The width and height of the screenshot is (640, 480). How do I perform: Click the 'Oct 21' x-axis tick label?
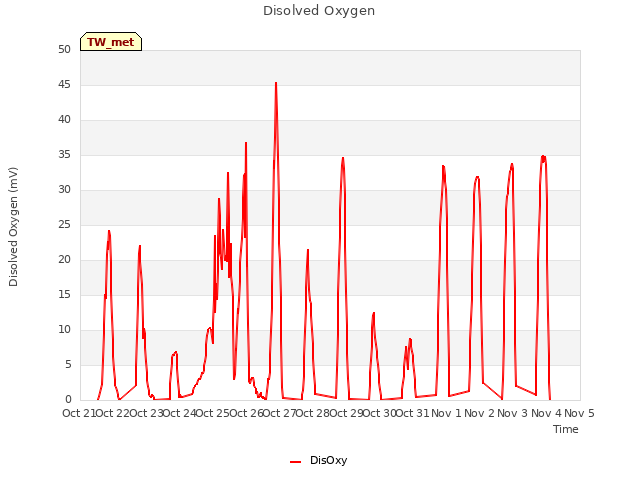(x=79, y=413)
